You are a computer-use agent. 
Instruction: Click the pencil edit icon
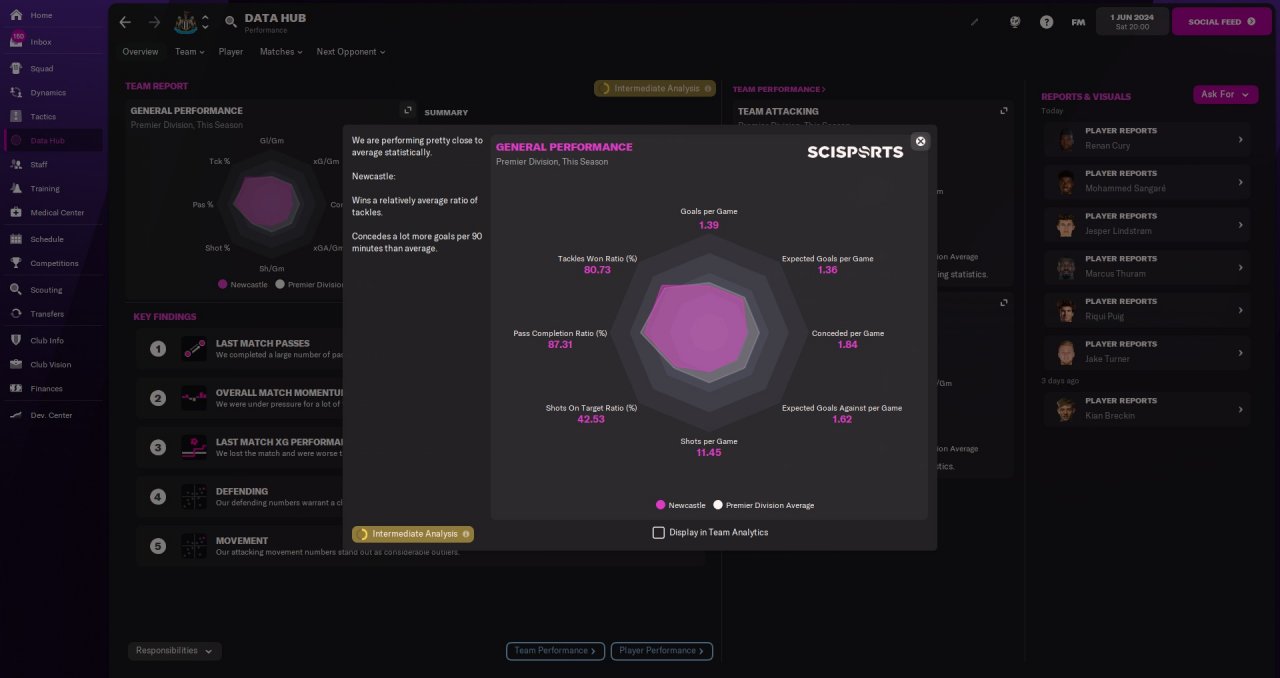[x=975, y=21]
